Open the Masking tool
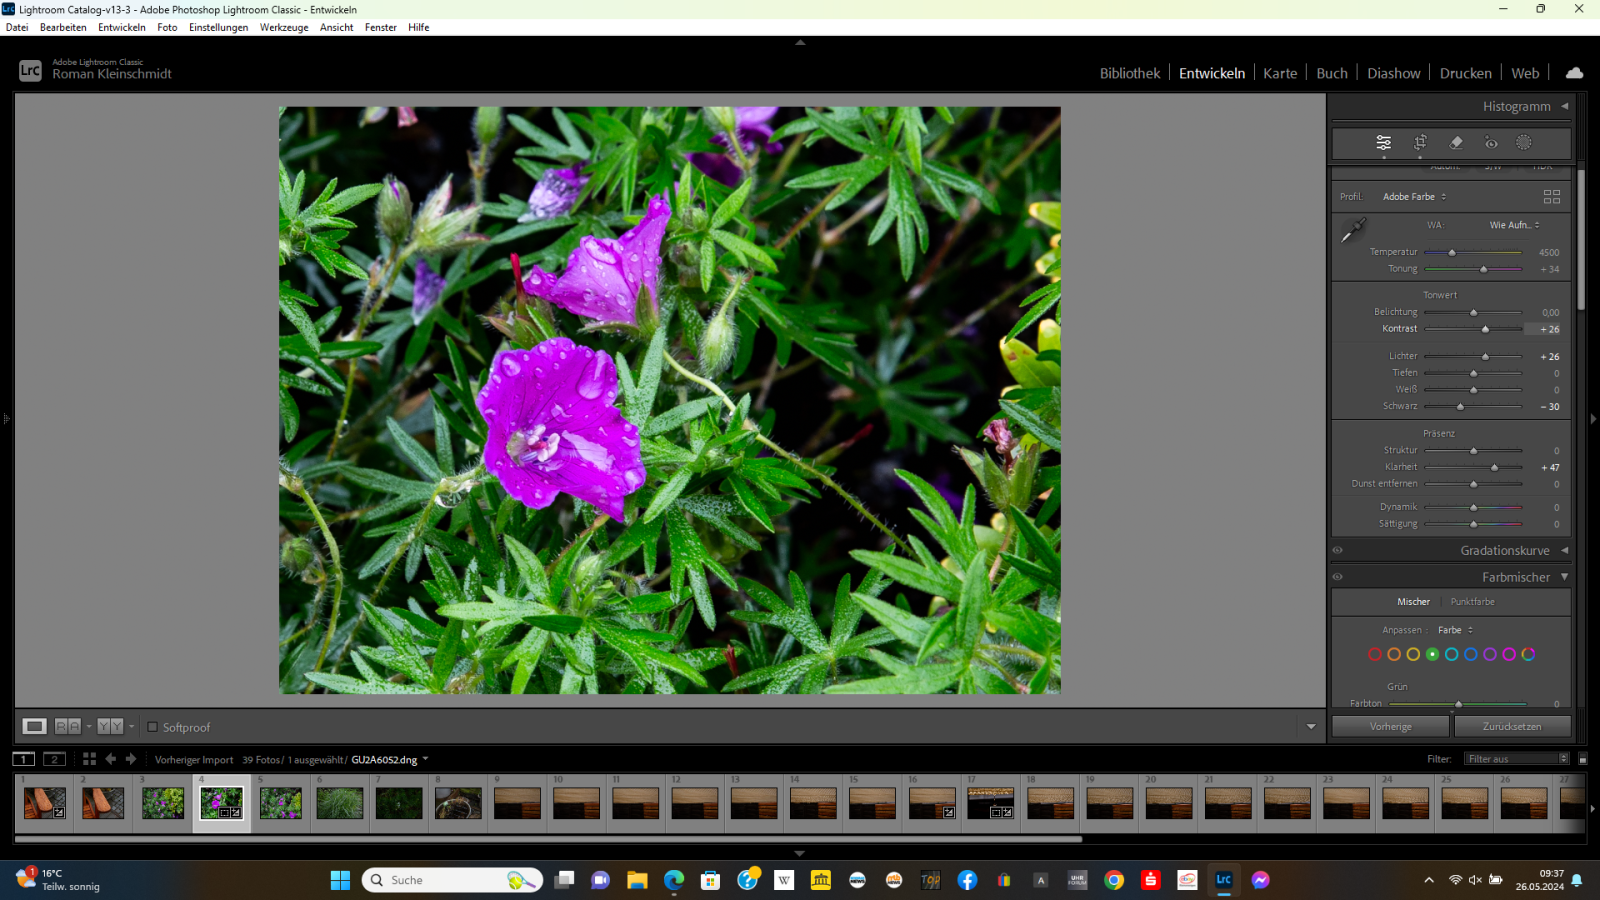 point(1524,143)
